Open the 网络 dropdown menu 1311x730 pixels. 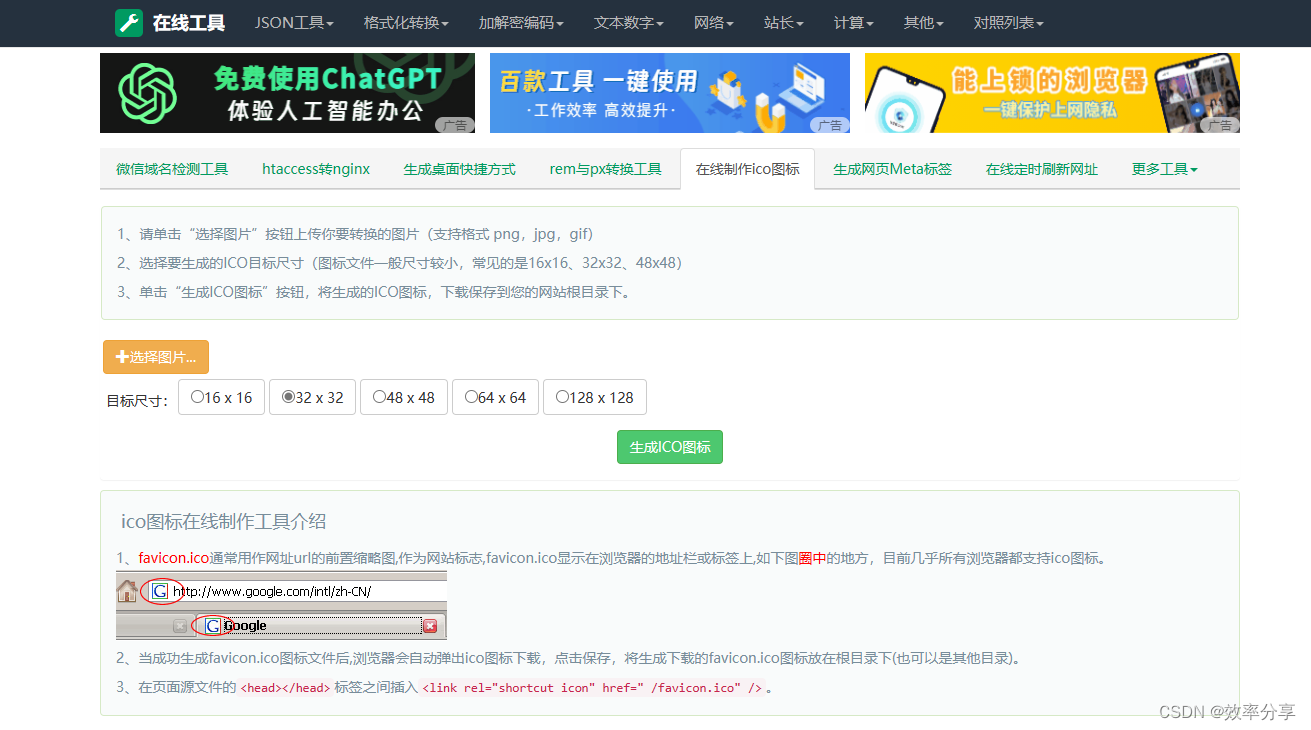pos(713,23)
